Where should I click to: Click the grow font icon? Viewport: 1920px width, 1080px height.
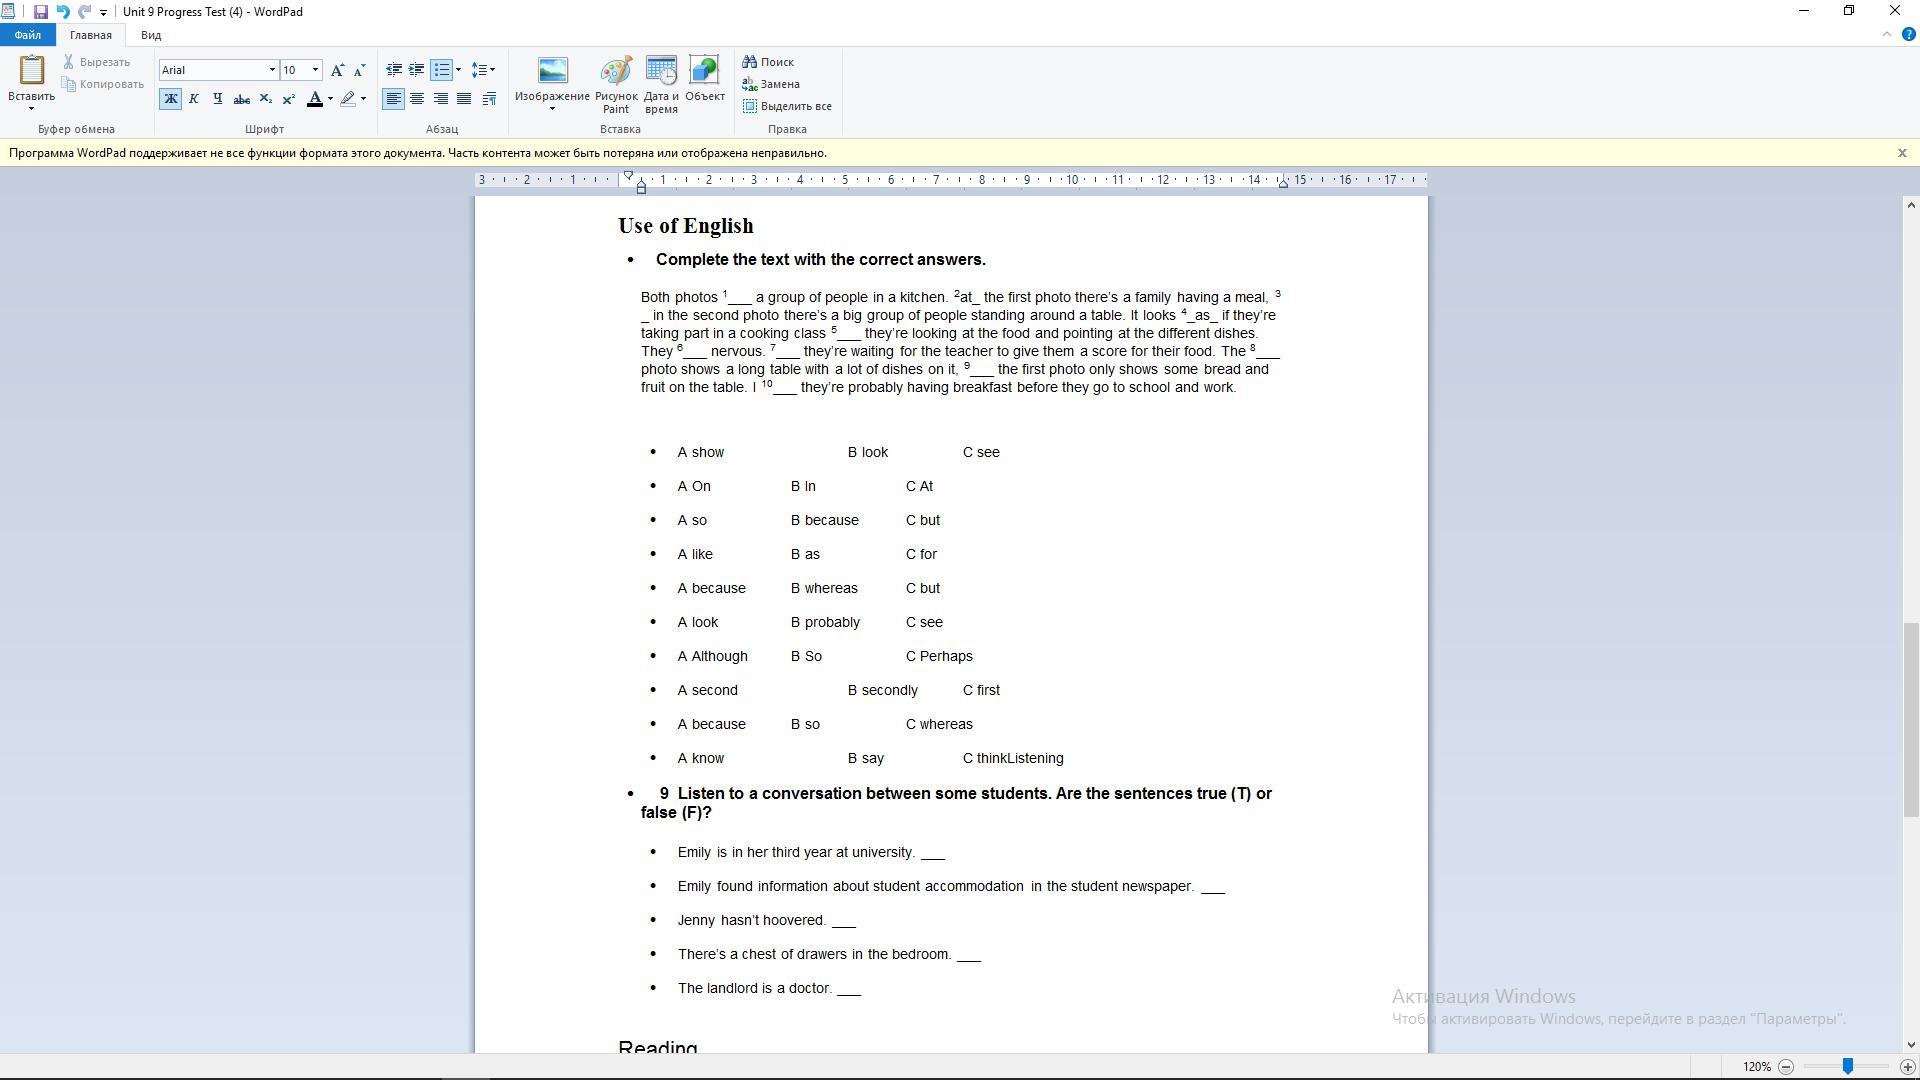pyautogui.click(x=338, y=70)
